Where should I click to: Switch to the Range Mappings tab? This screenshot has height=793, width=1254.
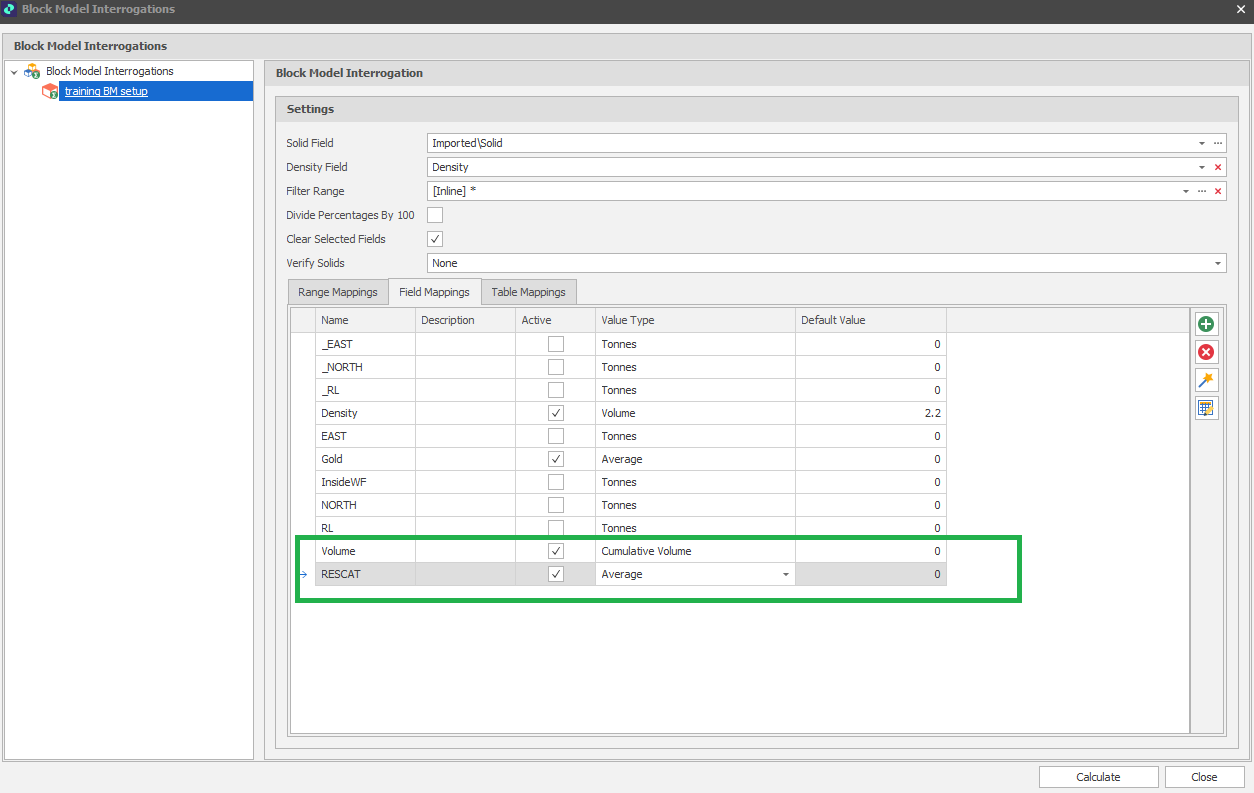(338, 292)
